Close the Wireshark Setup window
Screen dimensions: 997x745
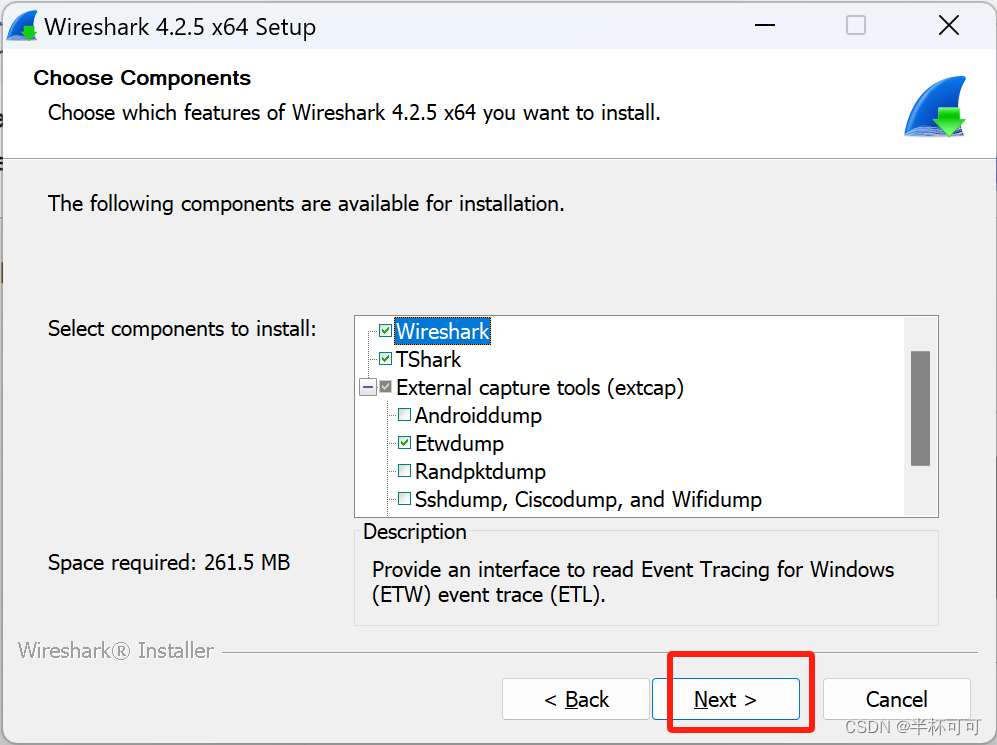point(949,25)
